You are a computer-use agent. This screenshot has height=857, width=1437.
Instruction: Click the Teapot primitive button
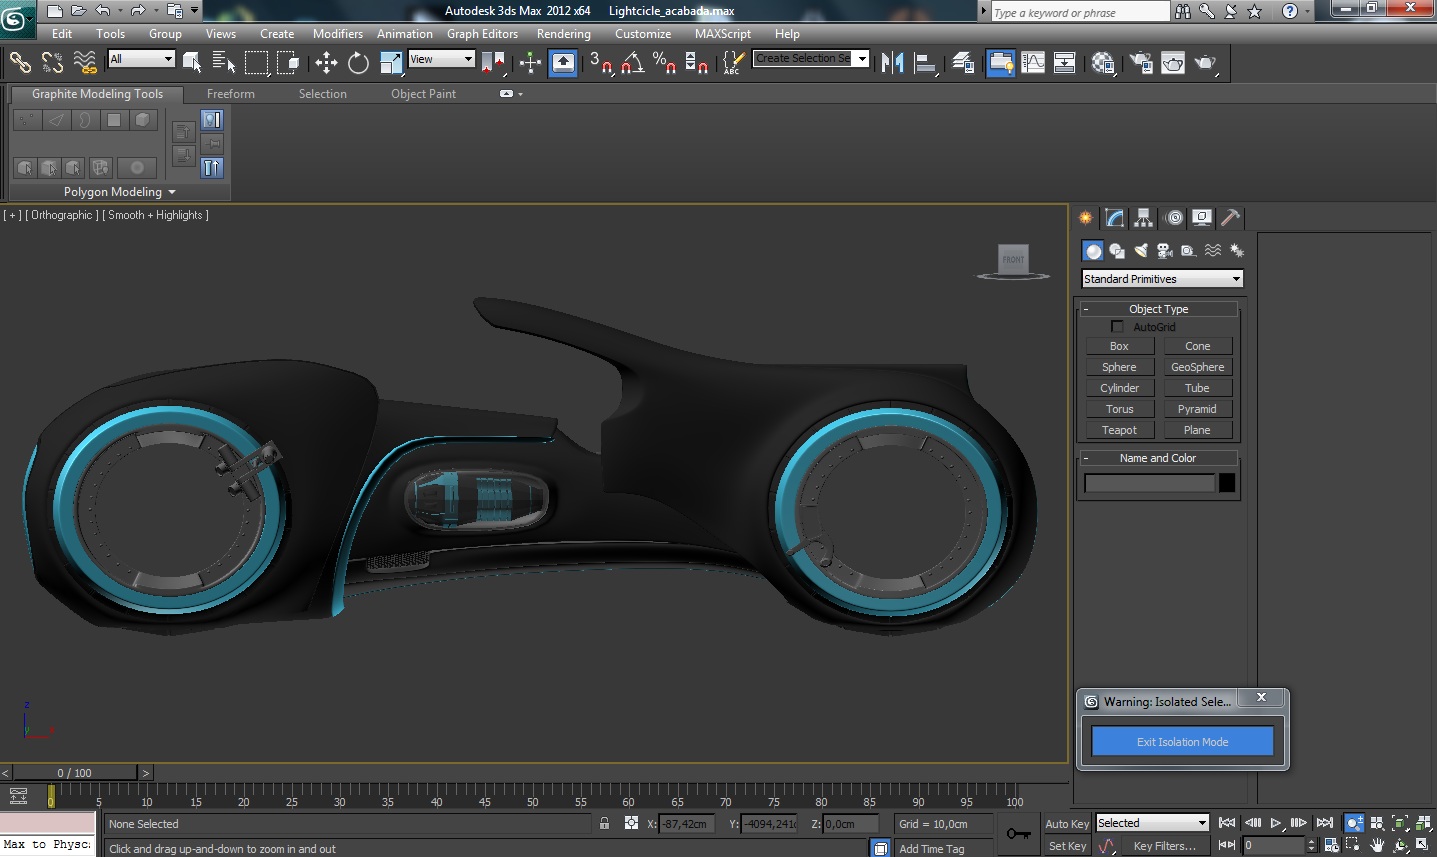1119,430
